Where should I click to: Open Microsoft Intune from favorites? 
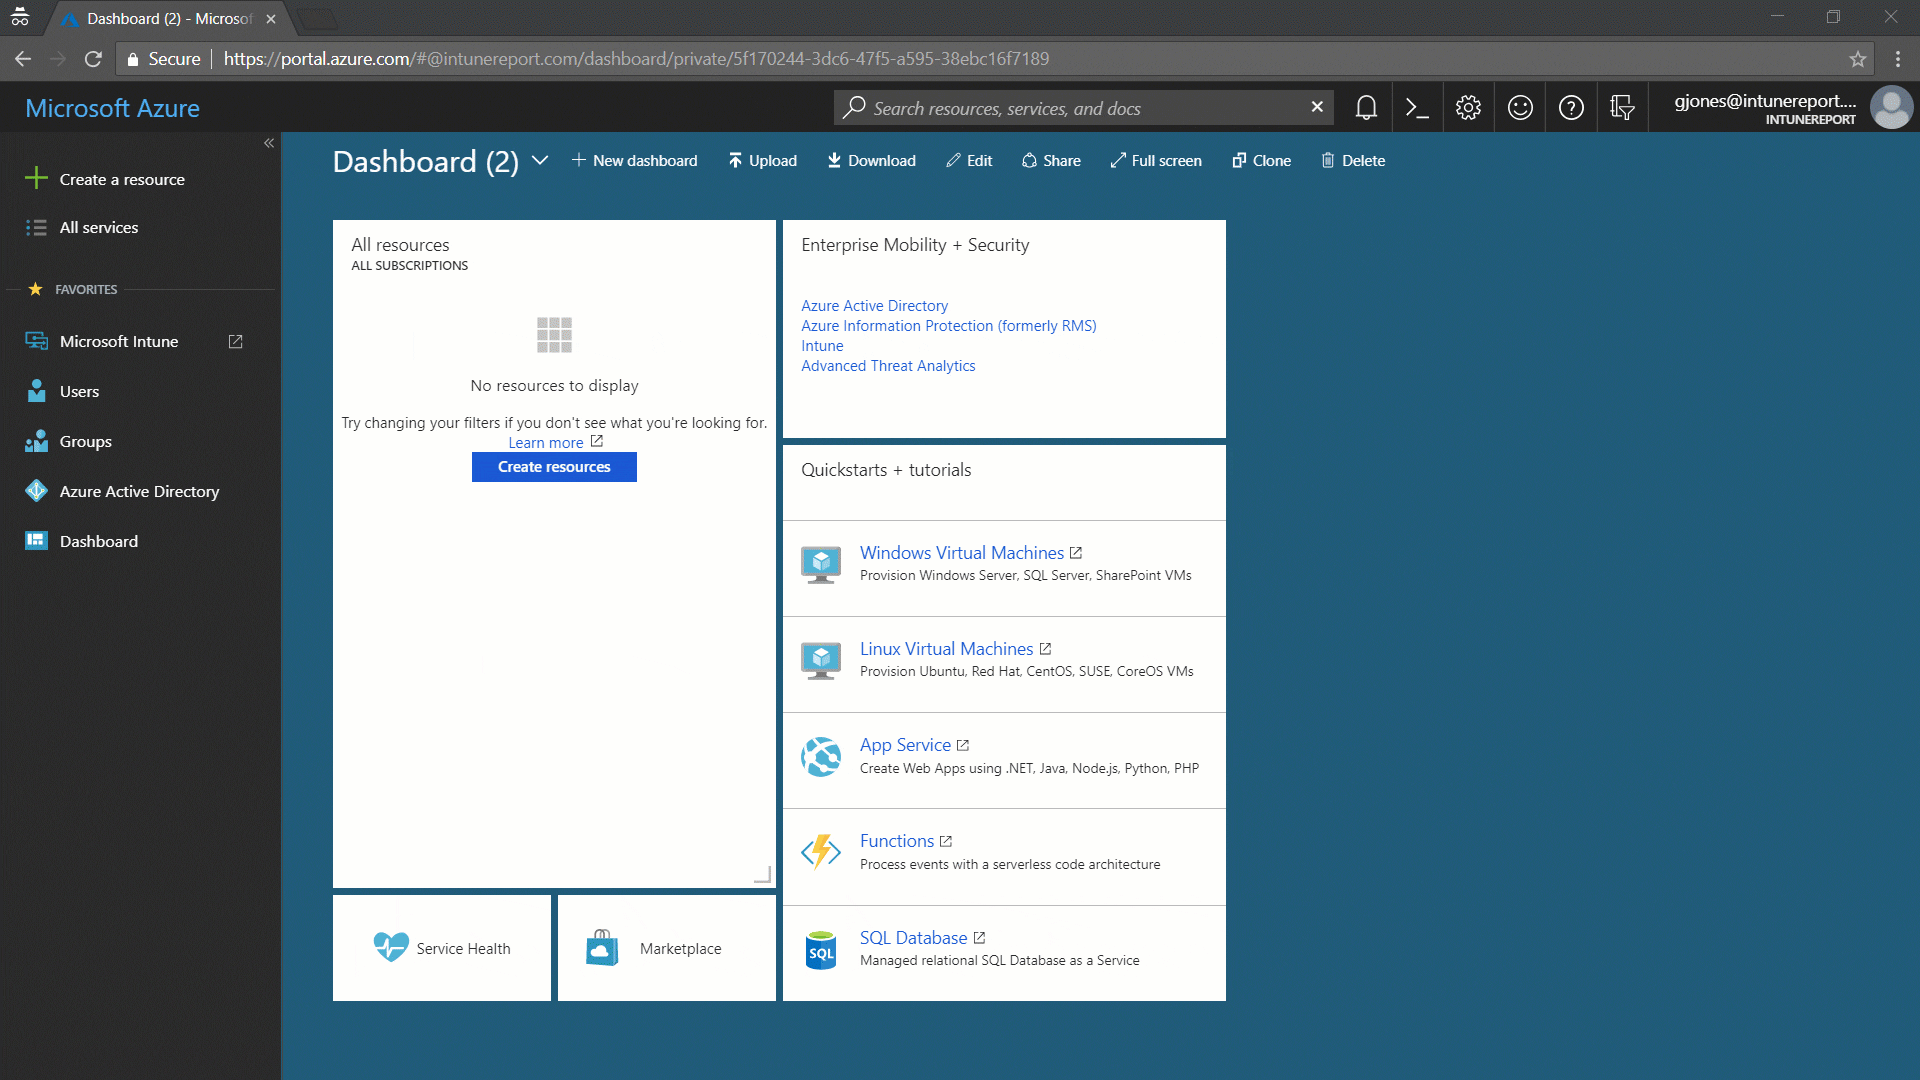pyautogui.click(x=119, y=341)
